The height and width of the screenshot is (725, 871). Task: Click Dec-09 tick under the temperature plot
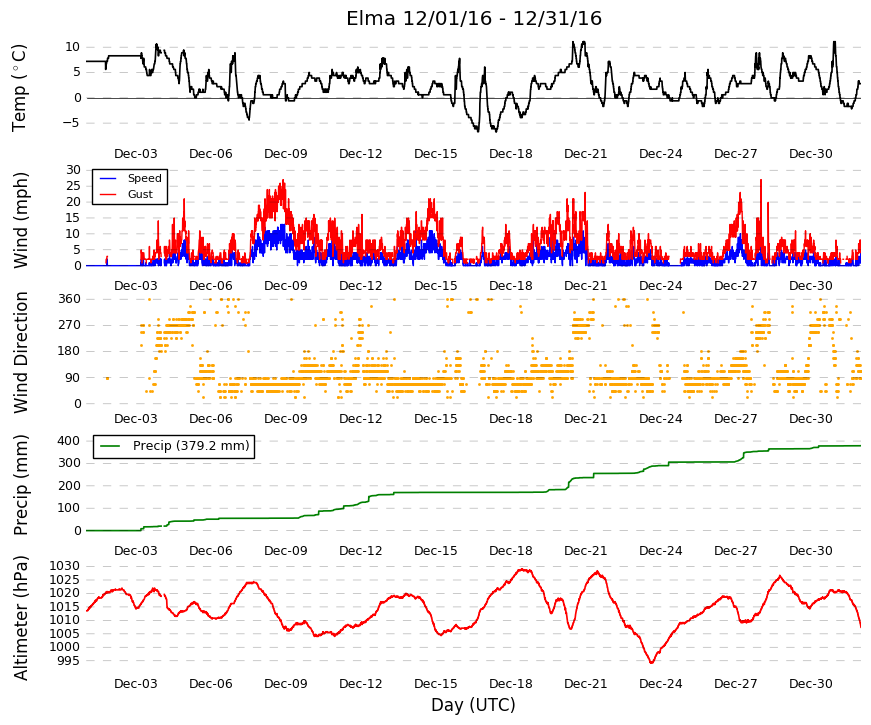(286, 154)
